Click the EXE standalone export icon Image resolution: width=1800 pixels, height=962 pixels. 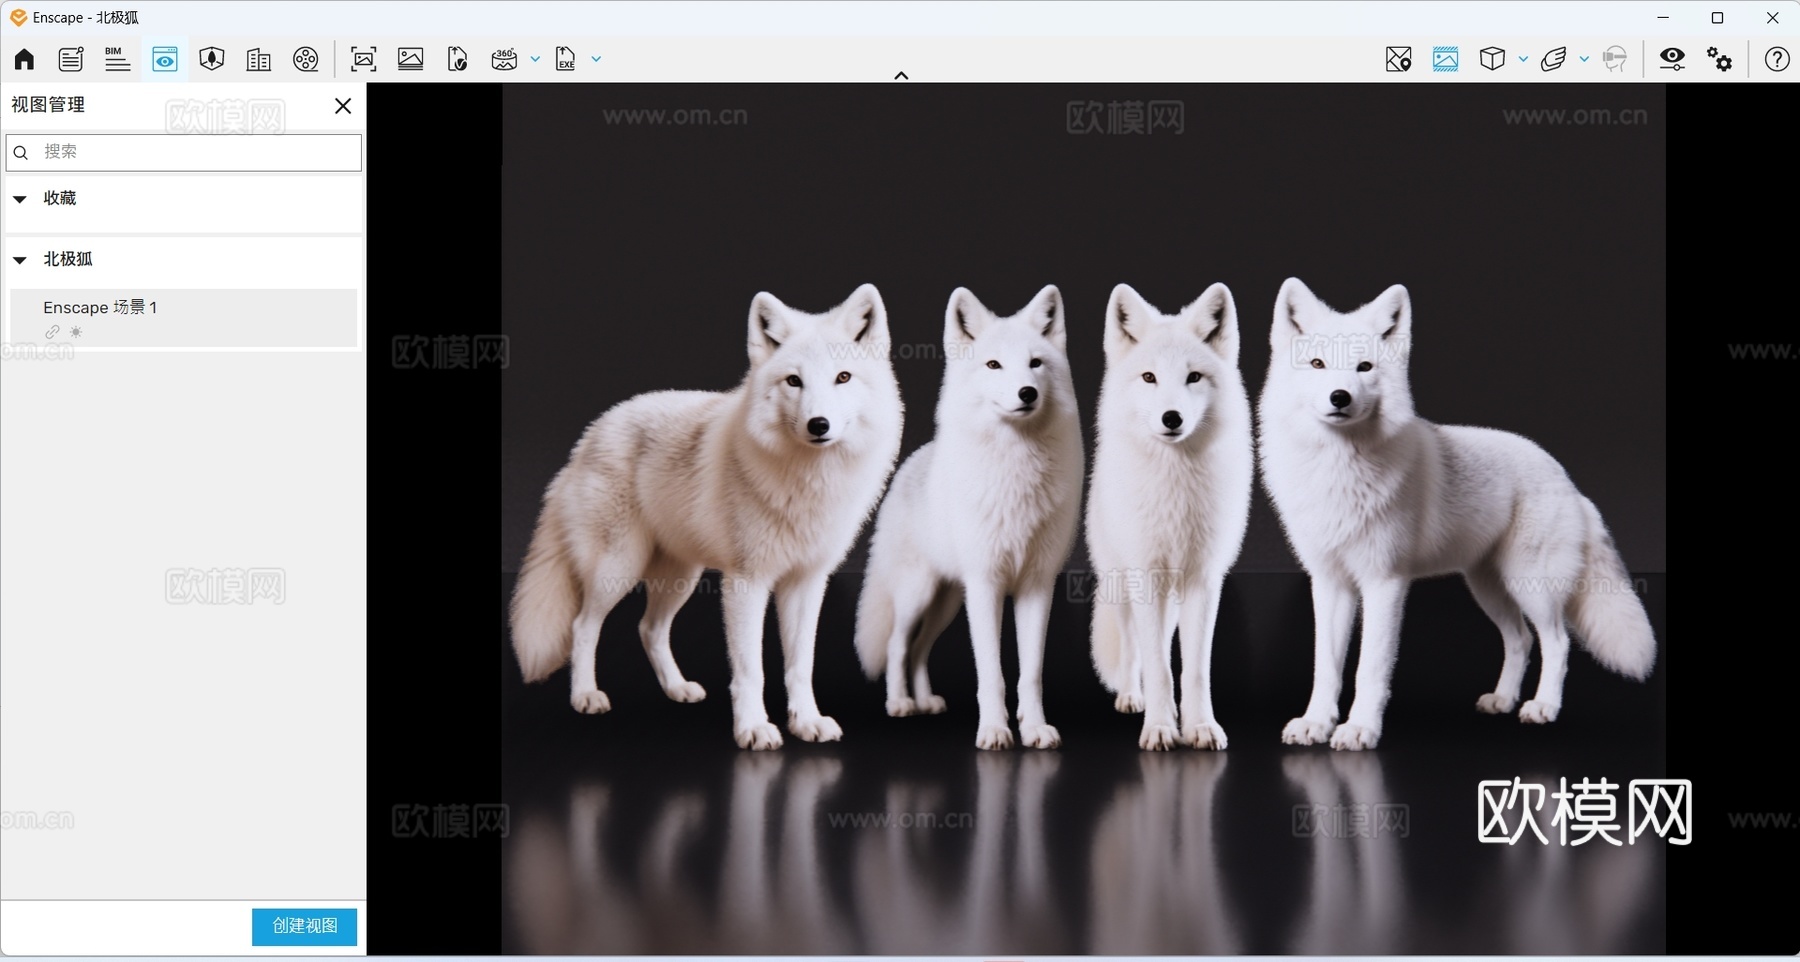point(566,59)
